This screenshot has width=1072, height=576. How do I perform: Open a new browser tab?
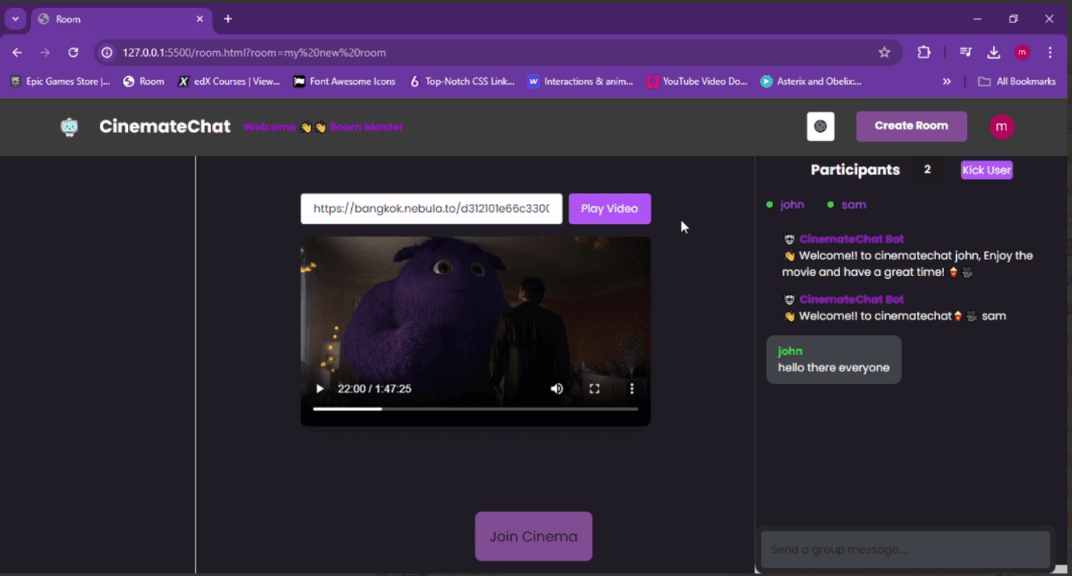point(228,19)
